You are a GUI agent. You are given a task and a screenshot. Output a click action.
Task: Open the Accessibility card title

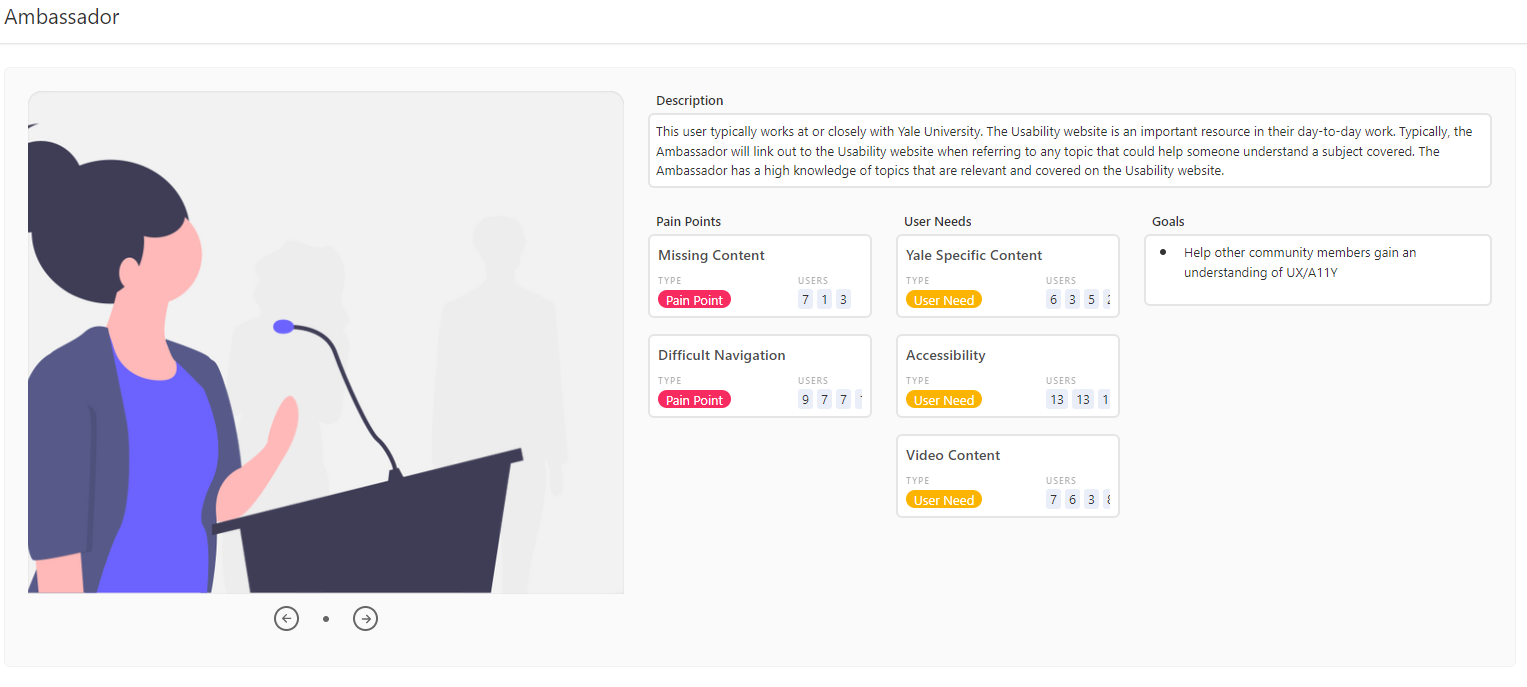[945, 355]
